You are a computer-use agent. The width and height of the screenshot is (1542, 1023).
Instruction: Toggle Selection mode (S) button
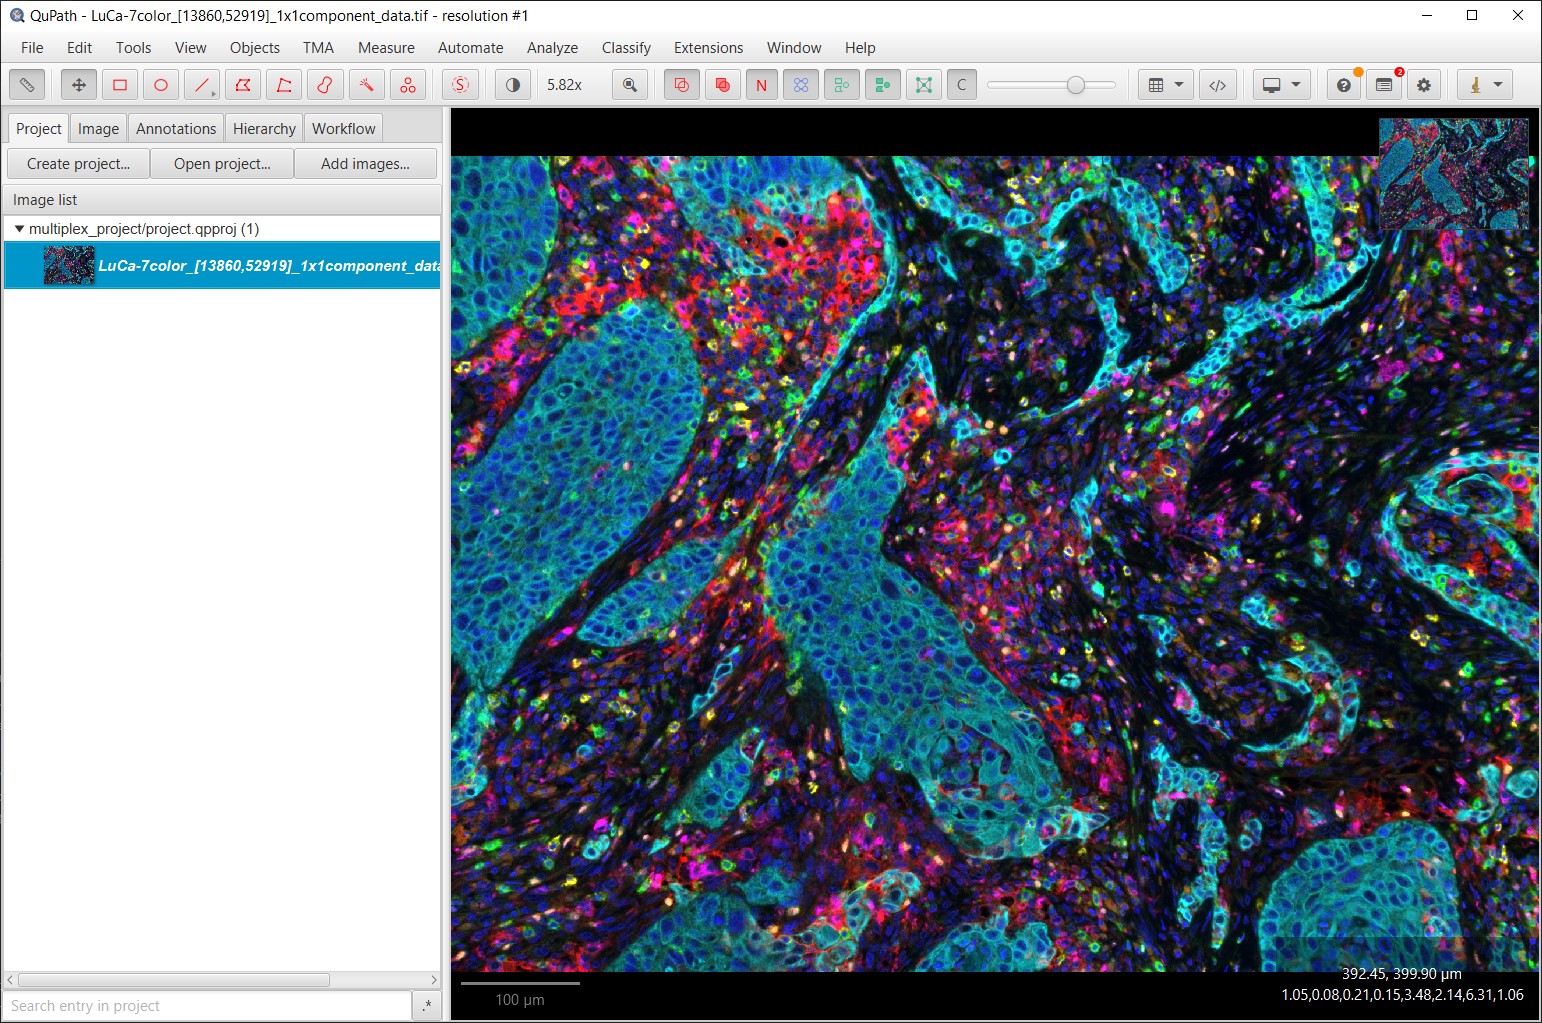pos(460,85)
